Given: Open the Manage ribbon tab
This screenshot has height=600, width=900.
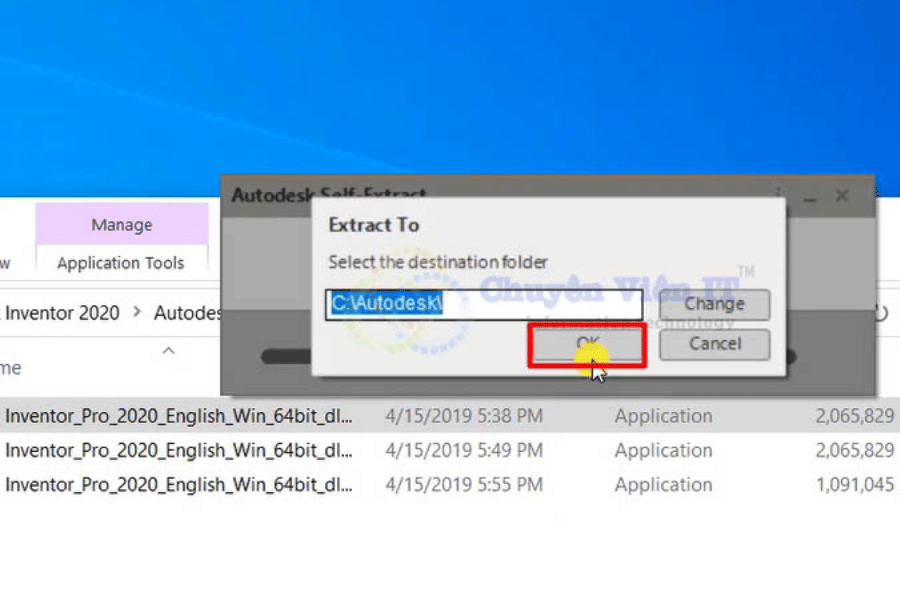Looking at the screenshot, I should [121, 225].
